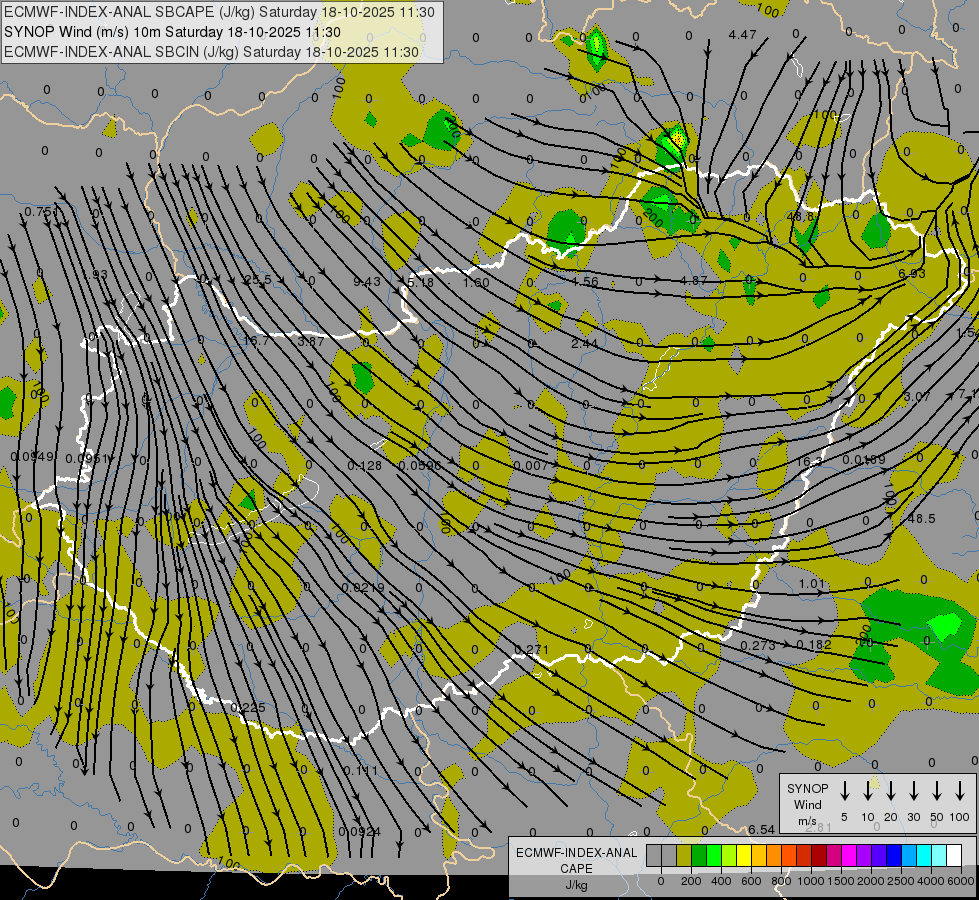
Task: Click the 0.0219 value on the map
Action: tap(363, 588)
